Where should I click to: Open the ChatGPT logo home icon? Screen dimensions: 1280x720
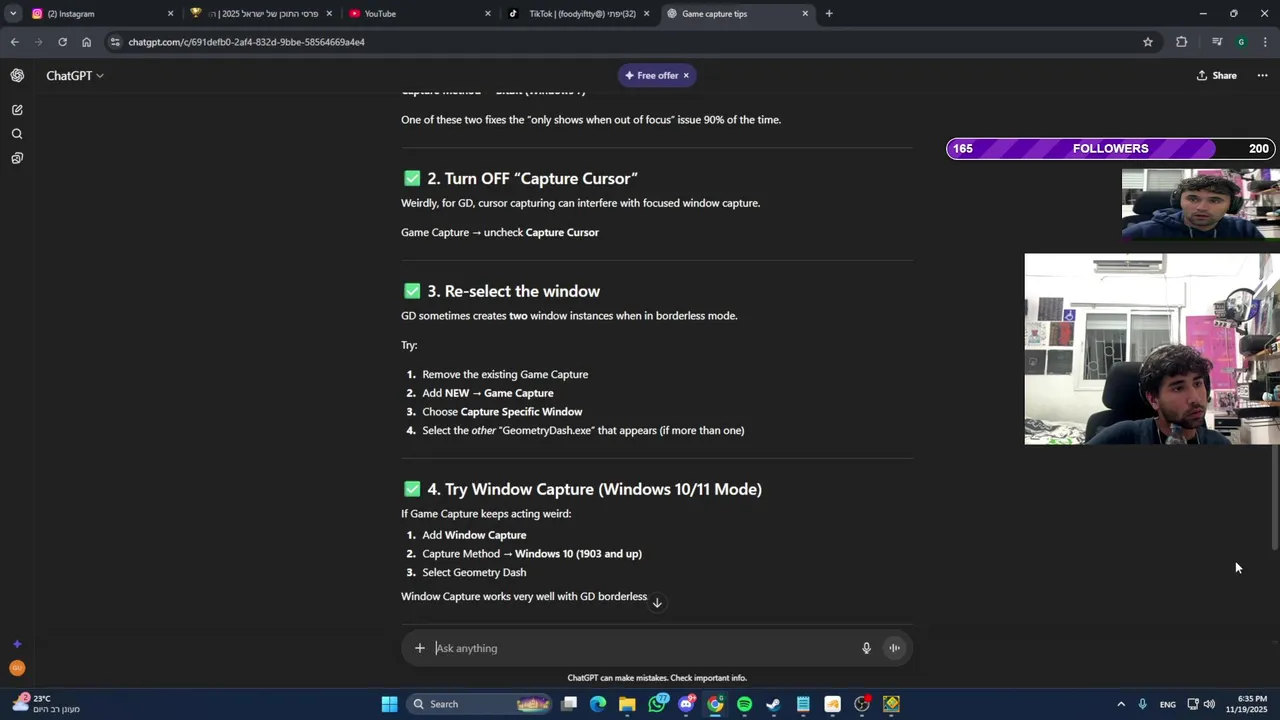coord(17,76)
